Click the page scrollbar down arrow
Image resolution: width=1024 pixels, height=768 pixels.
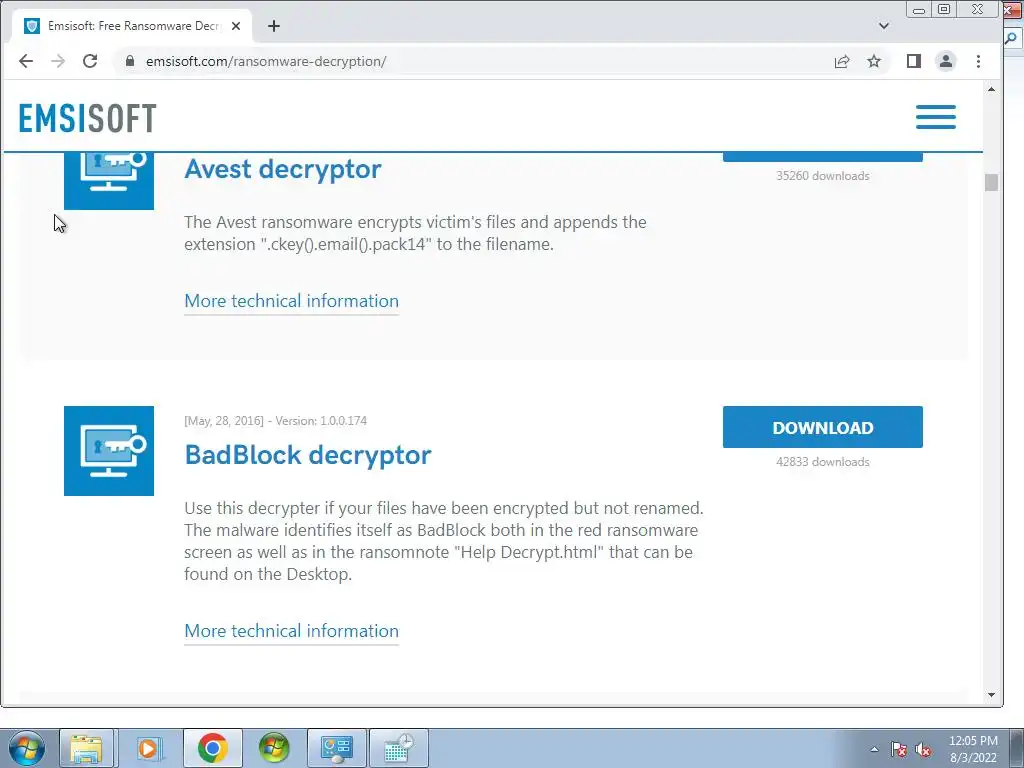coord(991,695)
